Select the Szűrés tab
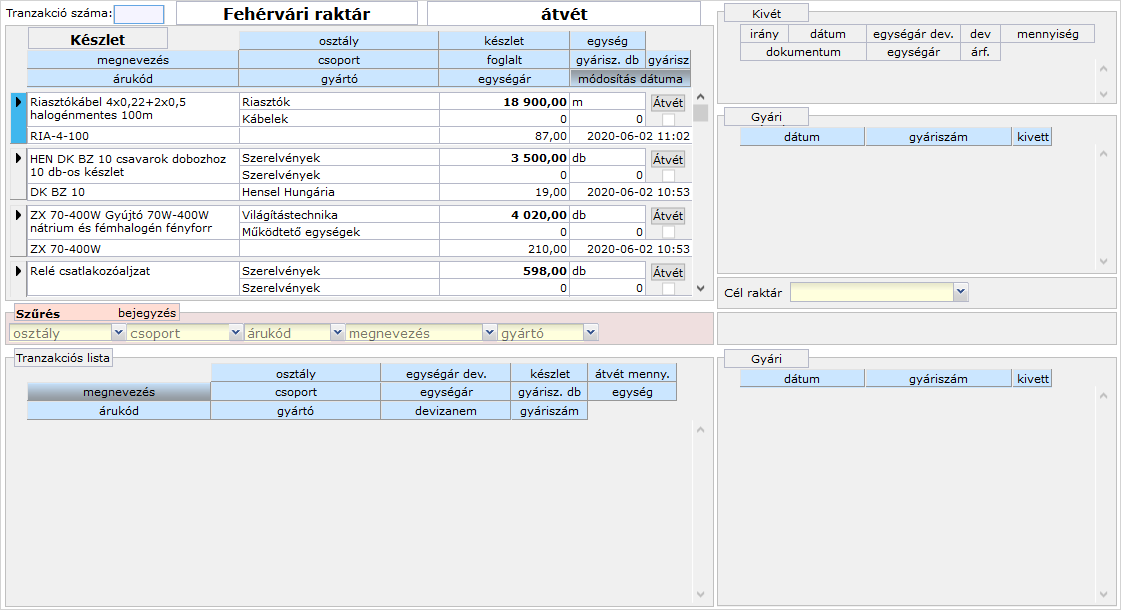1121x610 pixels. pos(38,313)
